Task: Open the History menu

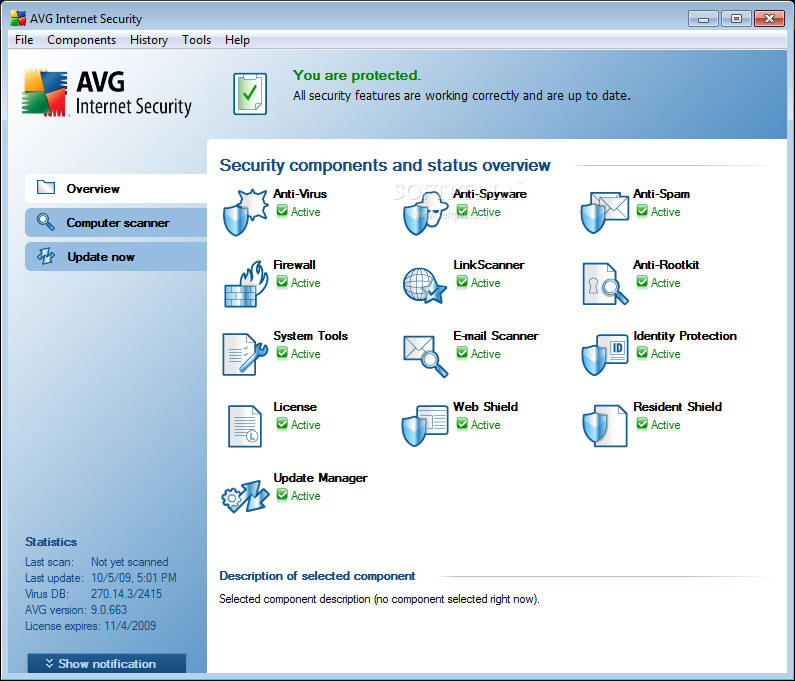Action: point(149,40)
